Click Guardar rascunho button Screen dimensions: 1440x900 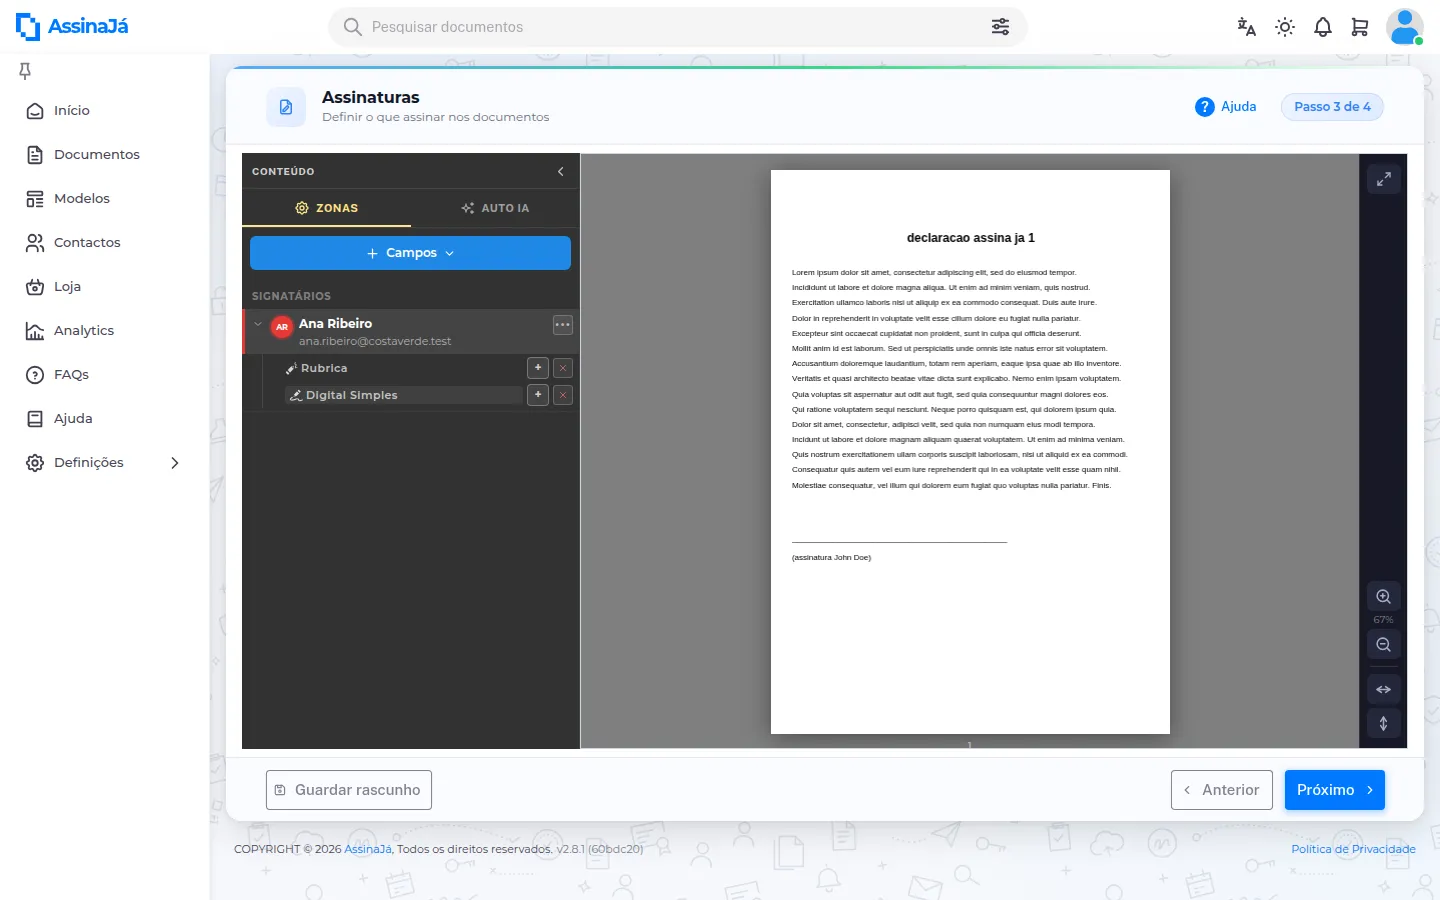pyautogui.click(x=349, y=790)
